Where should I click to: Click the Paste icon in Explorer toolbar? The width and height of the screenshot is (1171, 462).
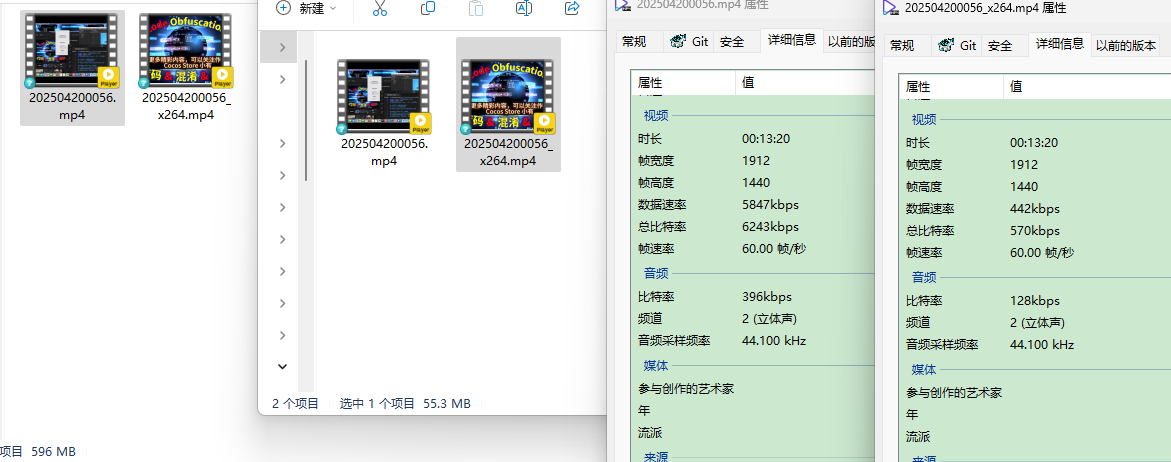tap(476, 8)
